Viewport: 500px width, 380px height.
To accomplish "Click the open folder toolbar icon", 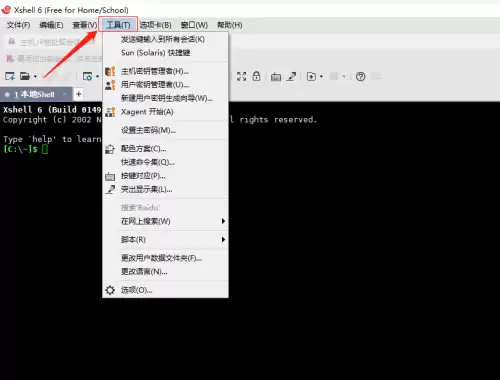I will (x=25, y=76).
